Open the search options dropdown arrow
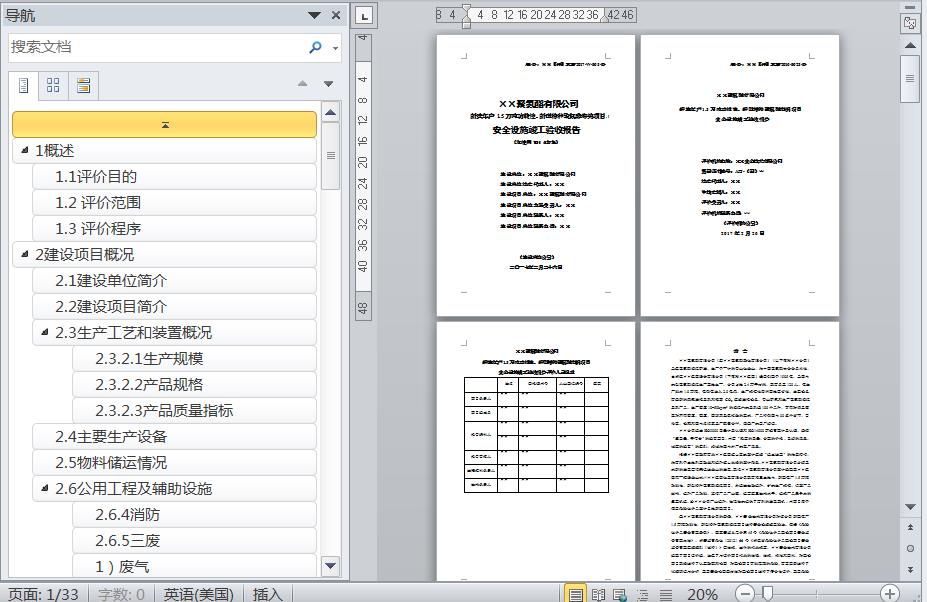927x602 pixels. pyautogui.click(x=335, y=48)
